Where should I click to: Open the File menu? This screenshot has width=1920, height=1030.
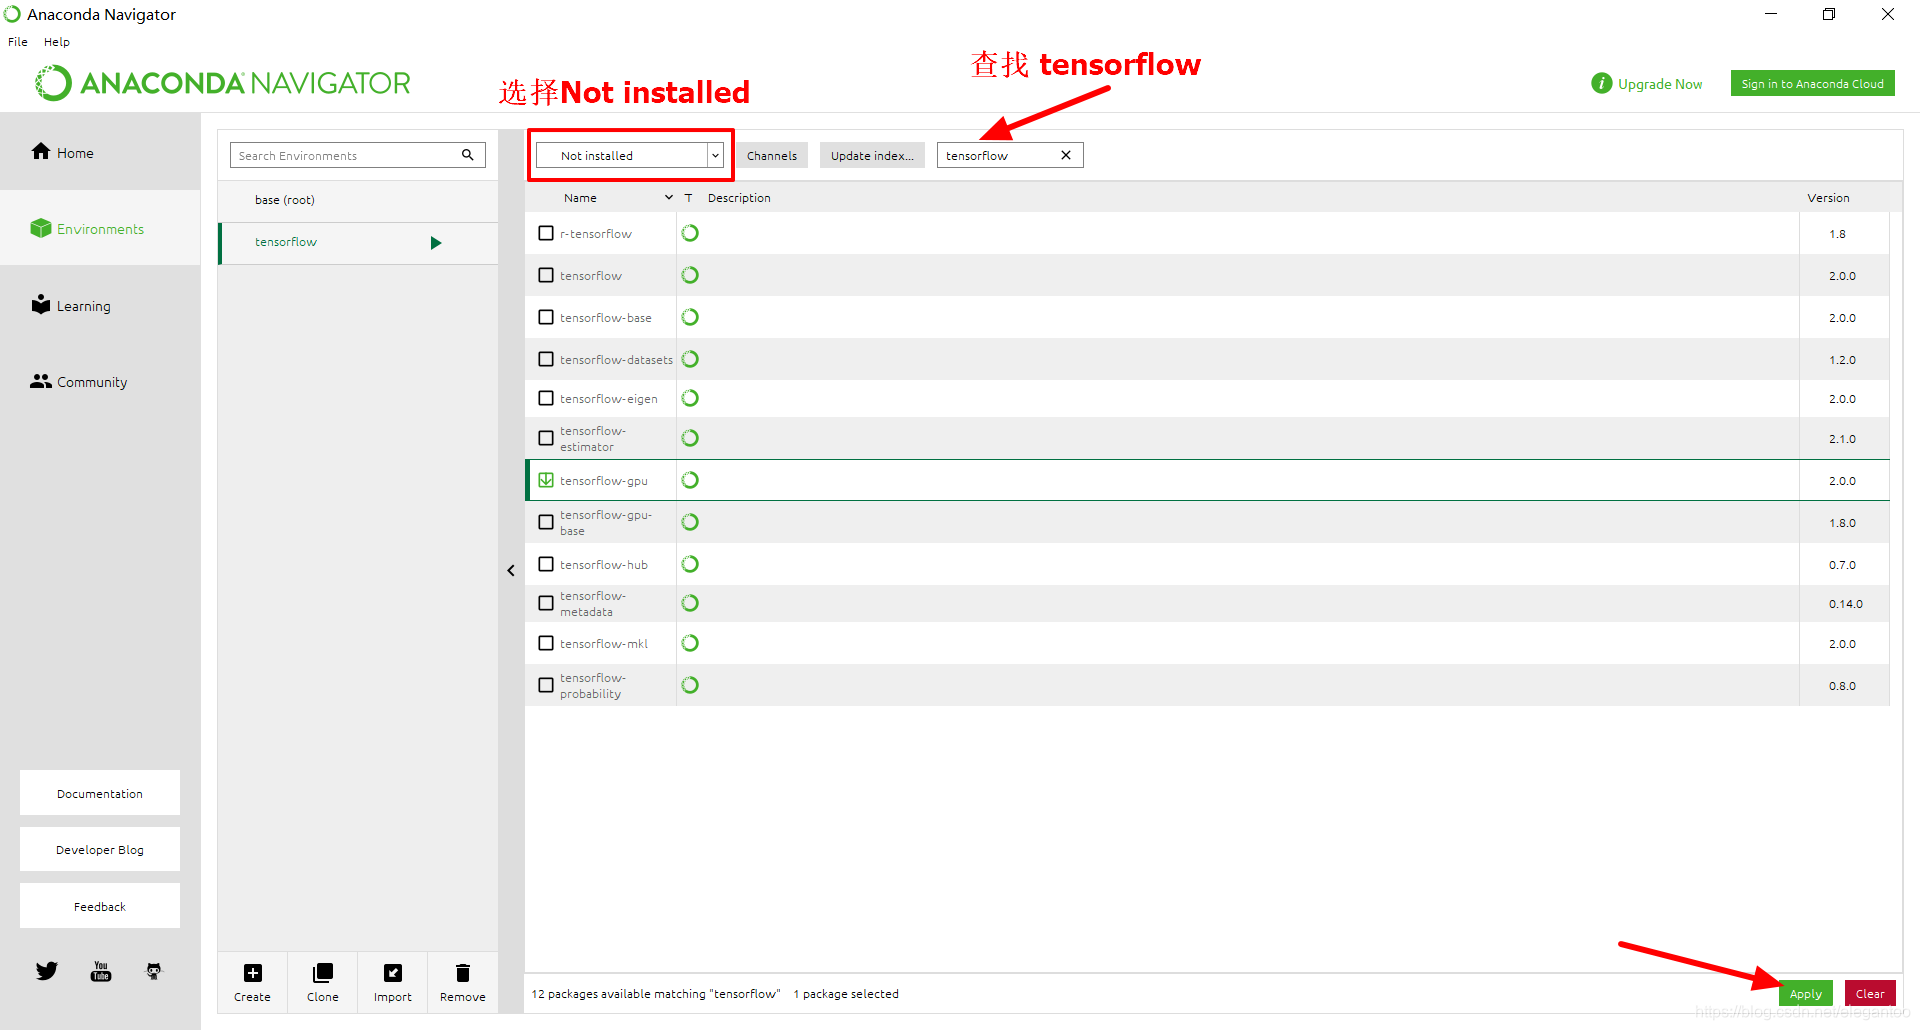pyautogui.click(x=18, y=42)
